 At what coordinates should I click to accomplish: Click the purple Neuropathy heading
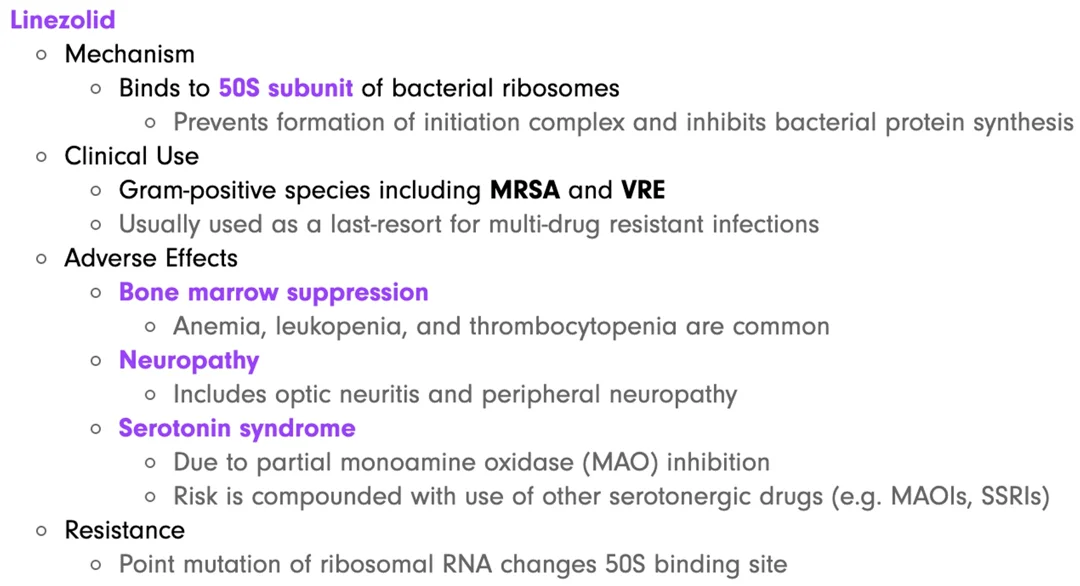click(x=189, y=360)
